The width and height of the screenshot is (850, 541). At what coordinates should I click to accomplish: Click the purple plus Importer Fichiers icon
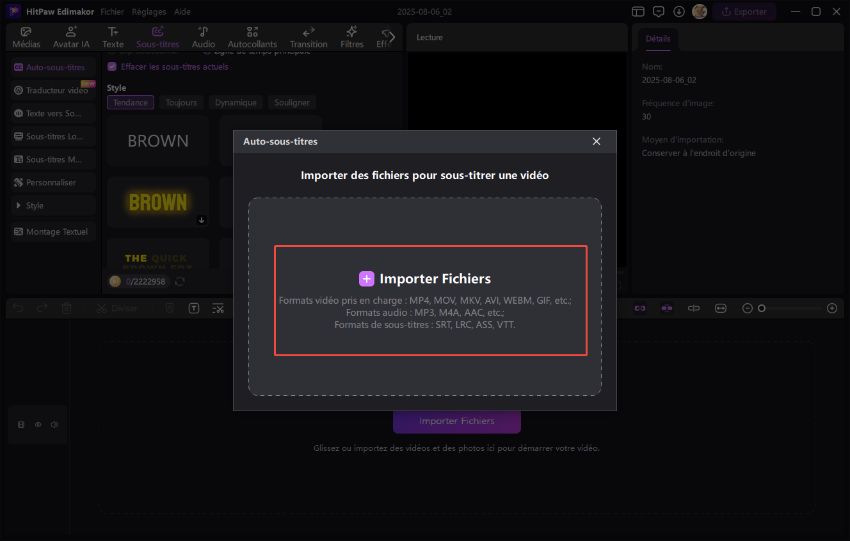pyautogui.click(x=366, y=279)
